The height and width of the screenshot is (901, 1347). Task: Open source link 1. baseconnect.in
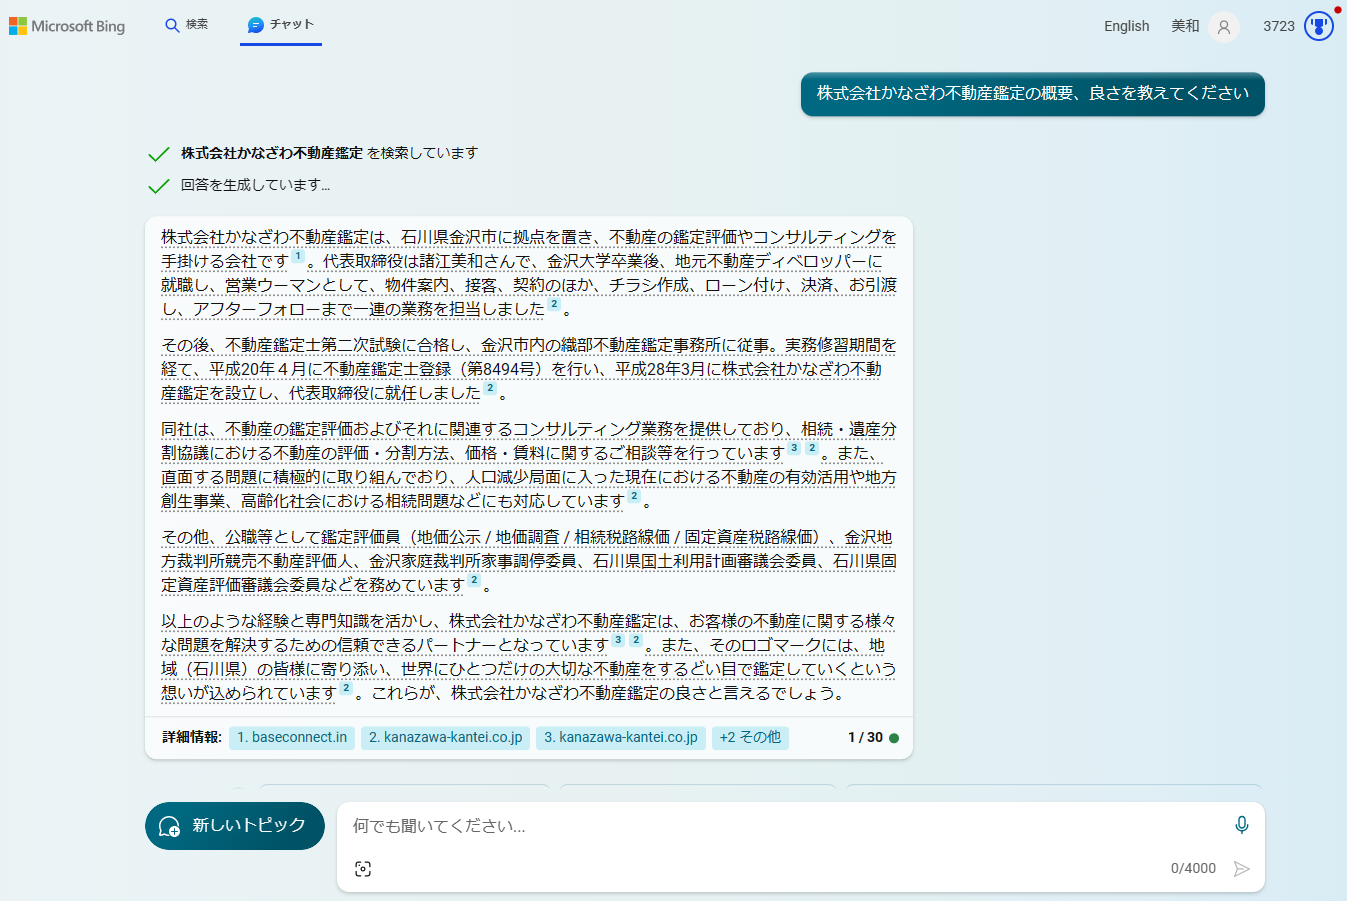pyautogui.click(x=292, y=738)
